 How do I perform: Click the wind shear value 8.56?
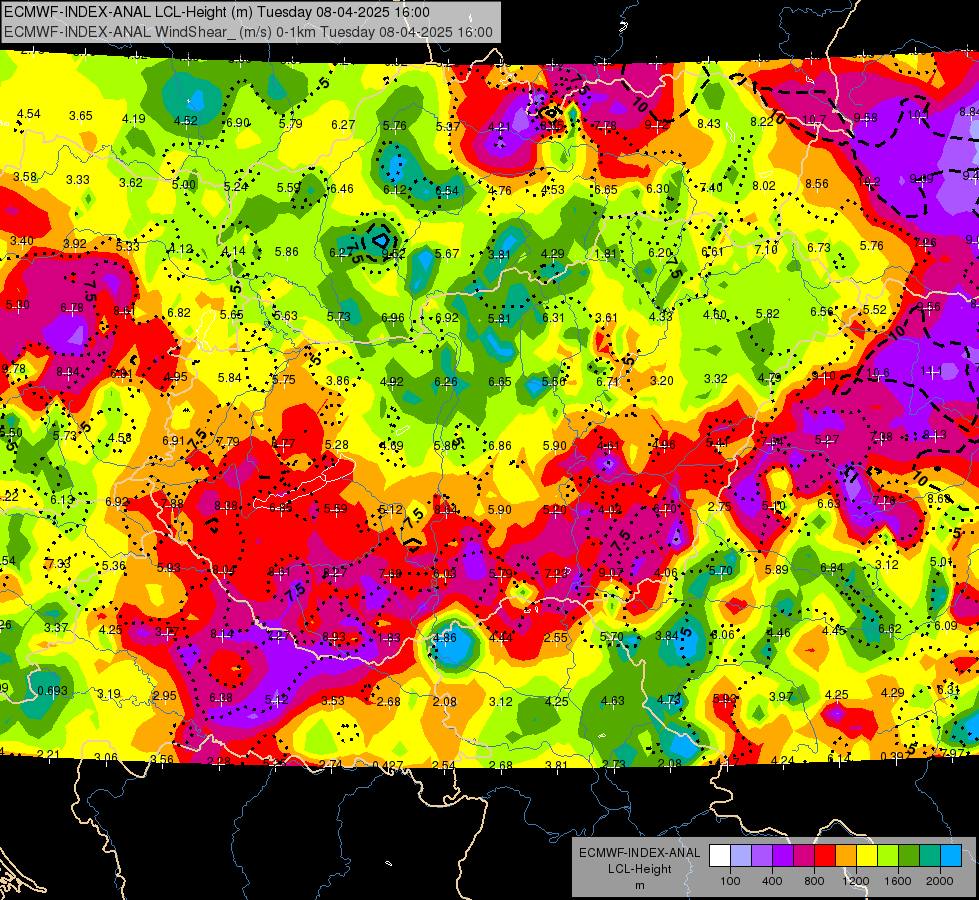tap(817, 184)
